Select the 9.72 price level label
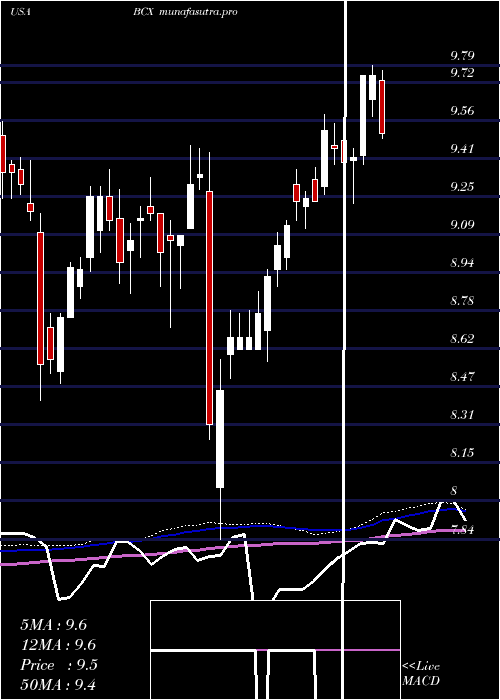500x700 pixels. point(462,72)
